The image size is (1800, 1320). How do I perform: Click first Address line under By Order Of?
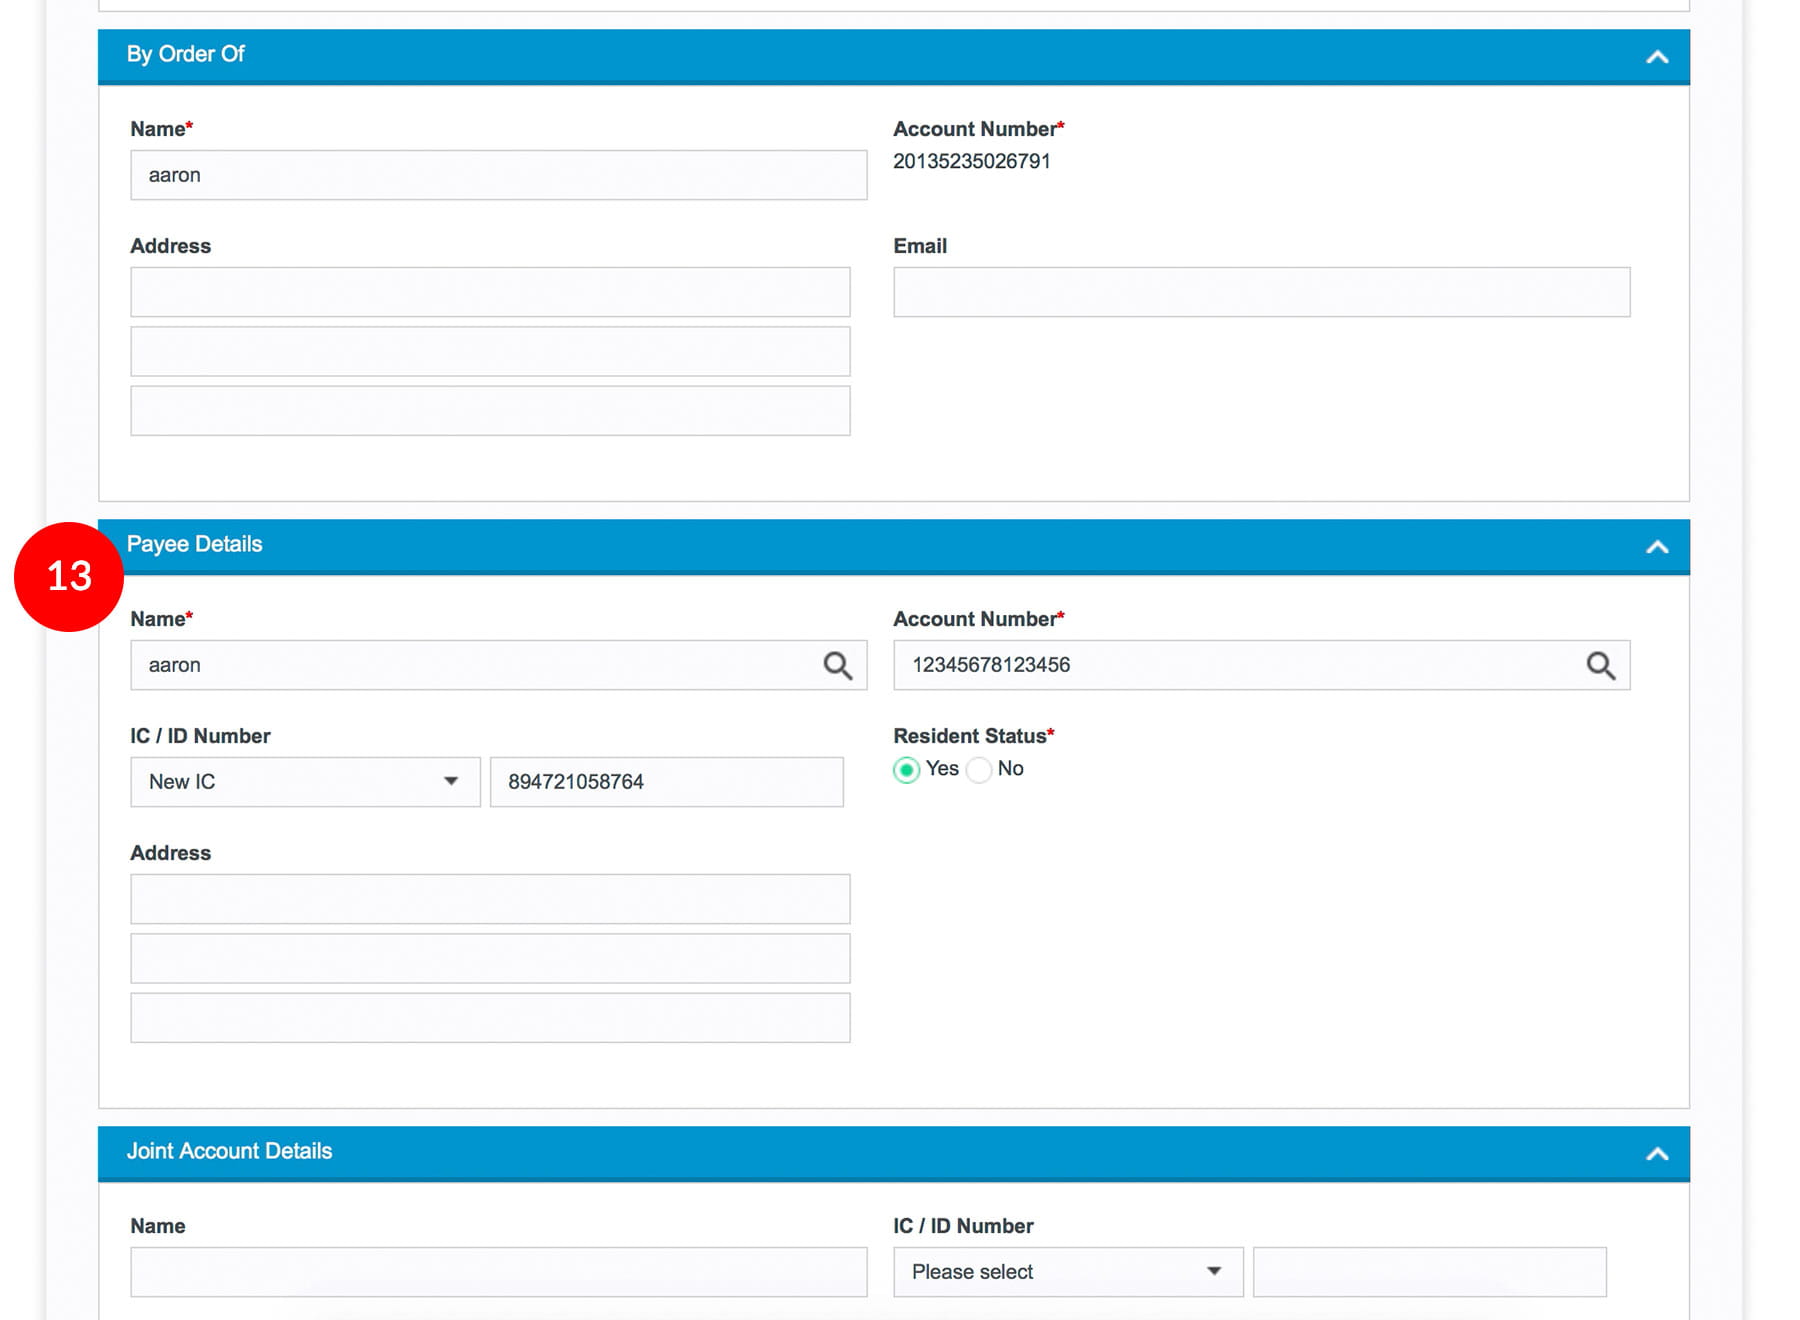490,292
